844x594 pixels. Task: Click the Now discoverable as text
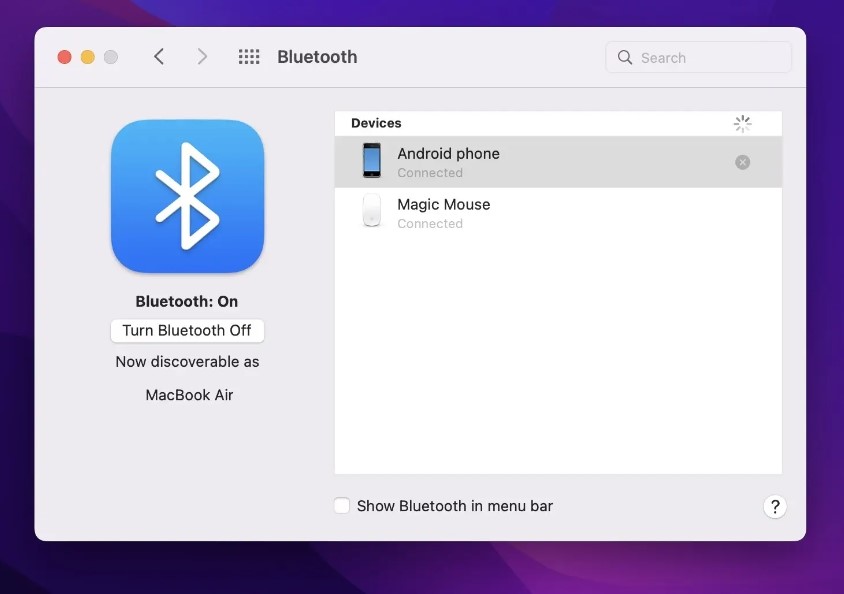tap(187, 361)
